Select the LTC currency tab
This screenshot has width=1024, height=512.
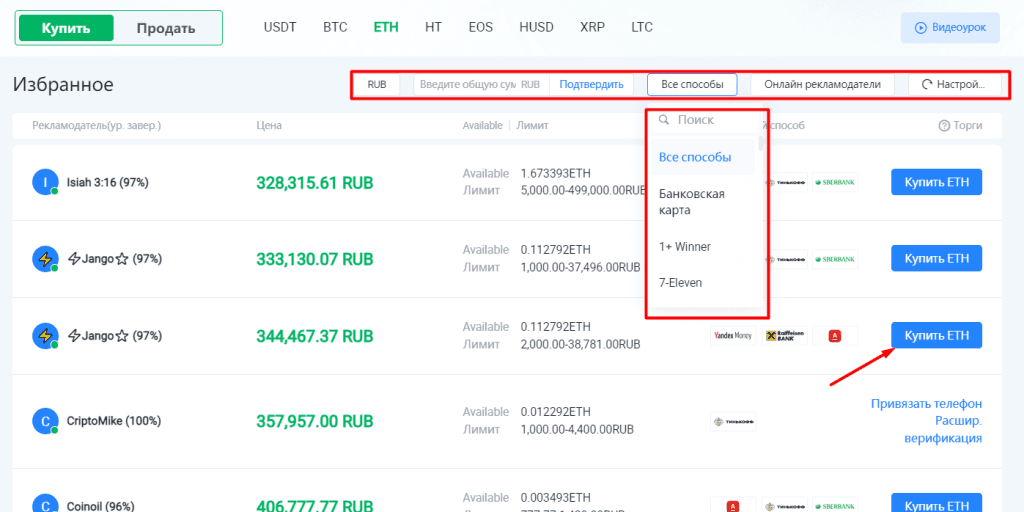642,27
